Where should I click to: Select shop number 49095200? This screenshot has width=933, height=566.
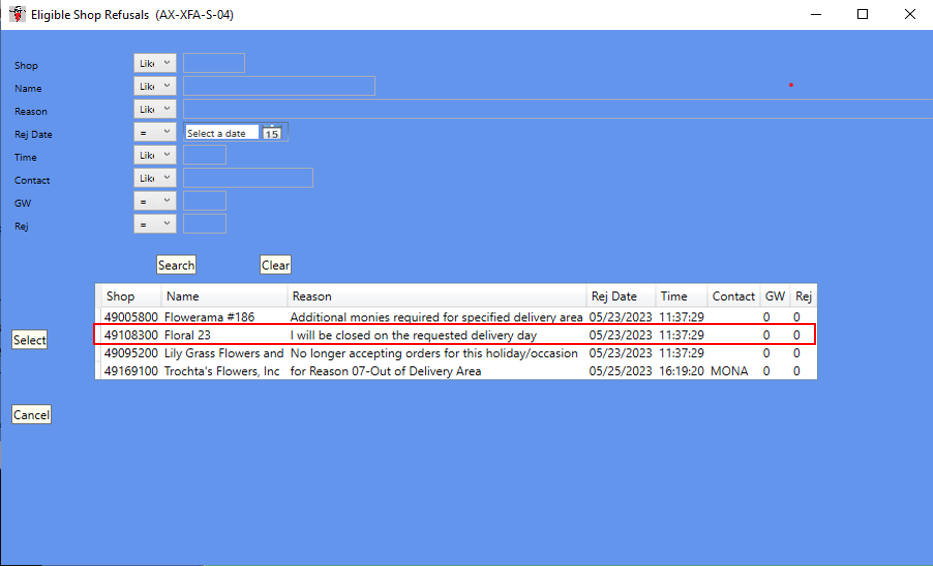coord(131,353)
